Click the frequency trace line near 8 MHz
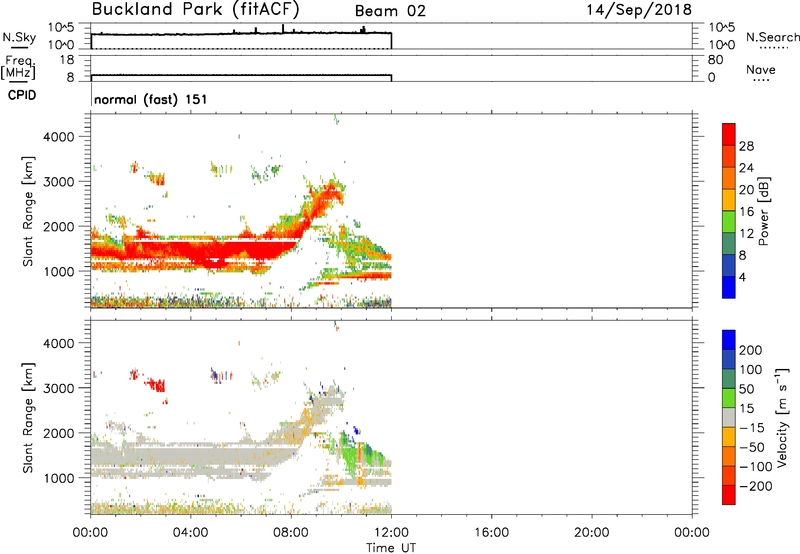This screenshot has width=800, height=554. click(x=241, y=75)
